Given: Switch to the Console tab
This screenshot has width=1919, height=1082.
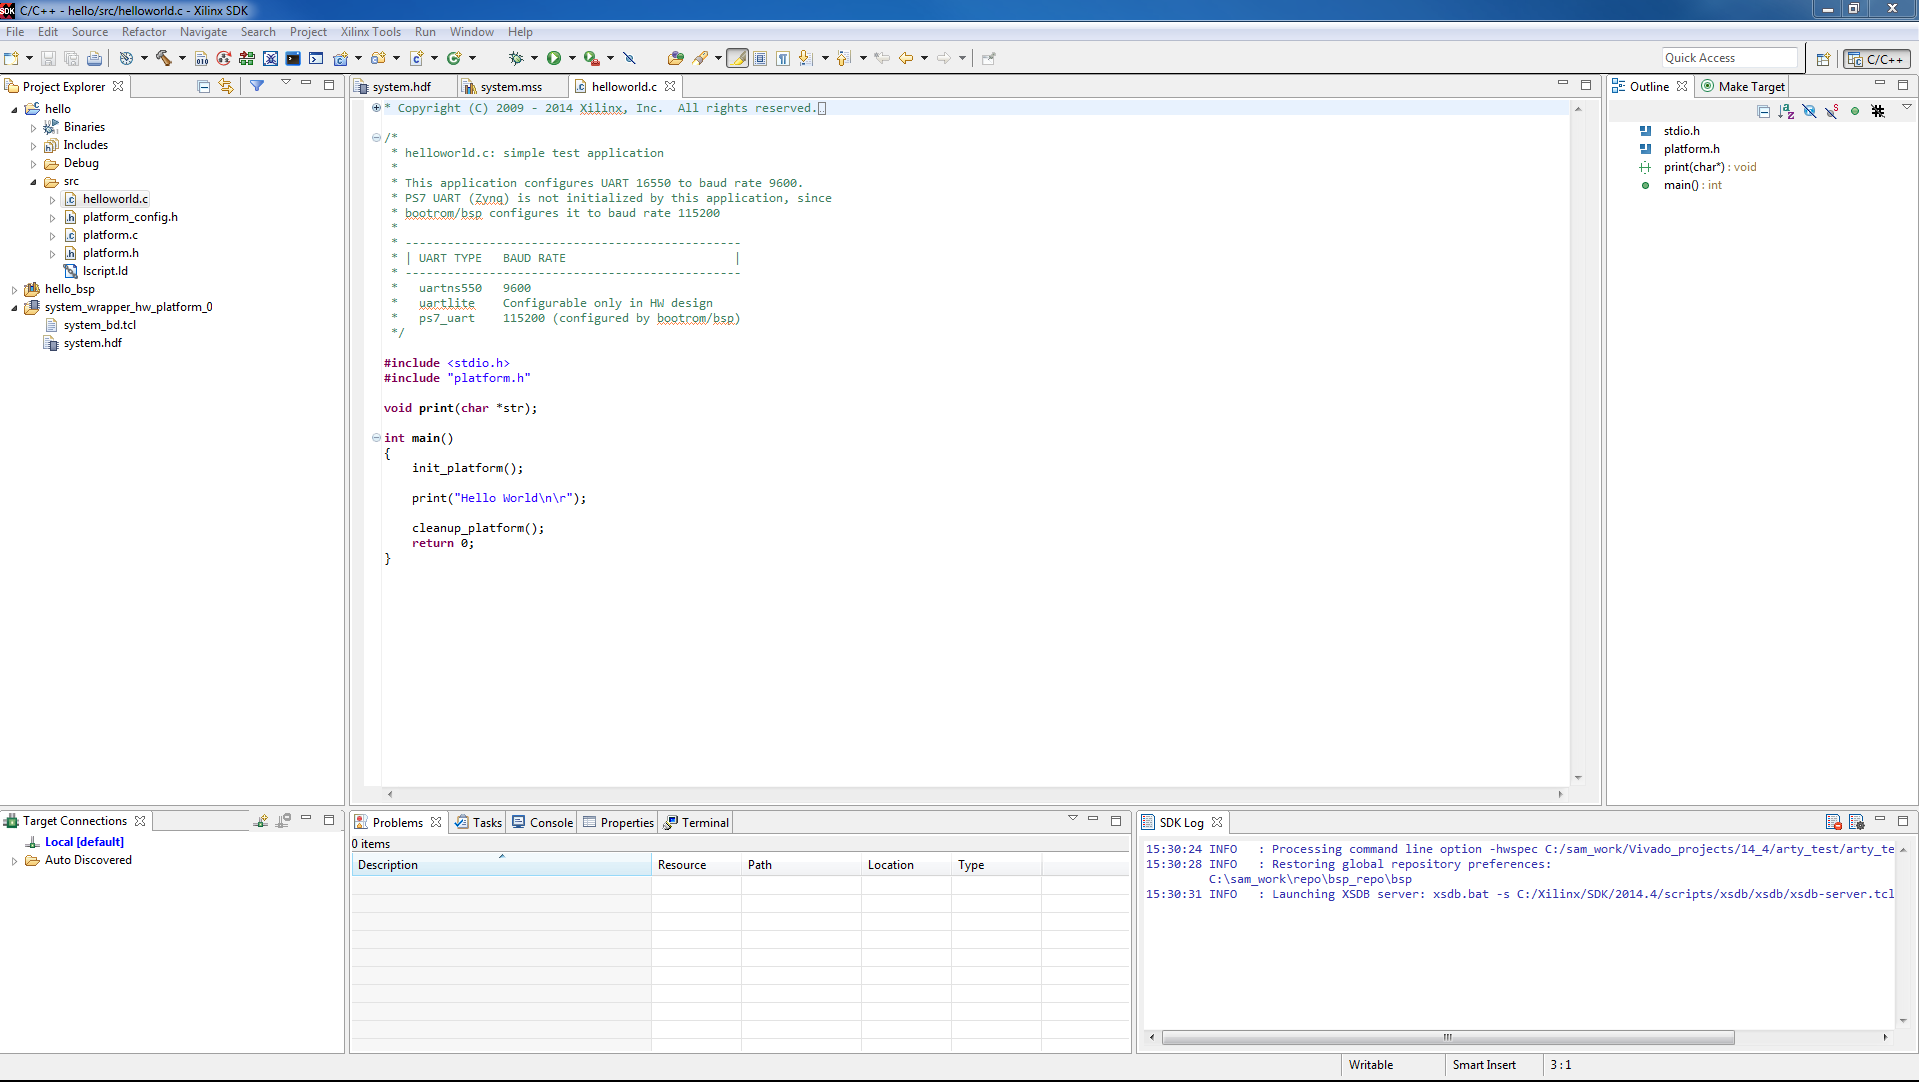Looking at the screenshot, I should (x=542, y=822).
